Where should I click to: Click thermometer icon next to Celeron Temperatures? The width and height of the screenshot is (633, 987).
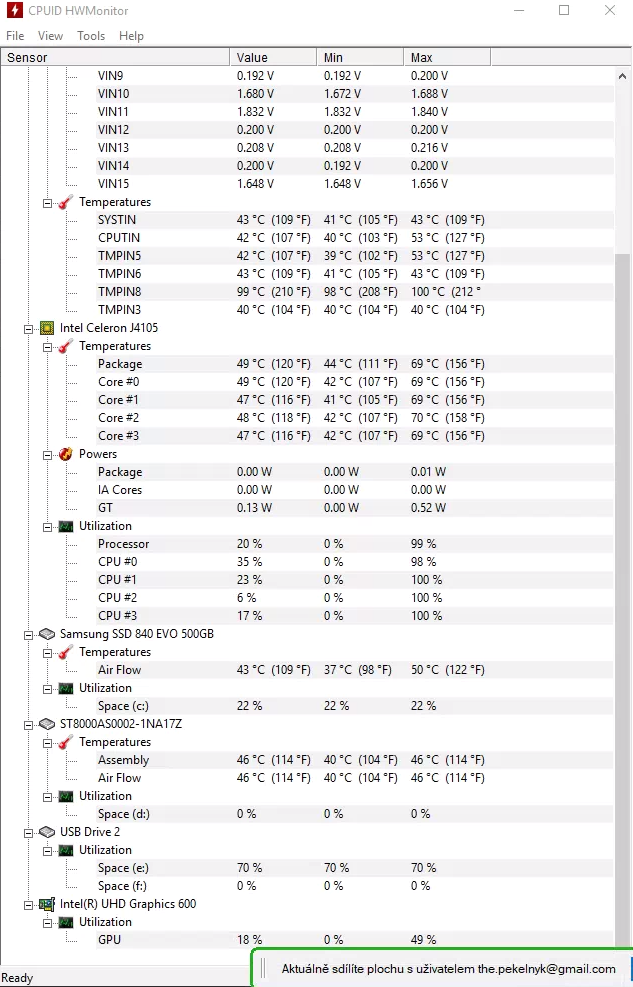click(x=66, y=346)
